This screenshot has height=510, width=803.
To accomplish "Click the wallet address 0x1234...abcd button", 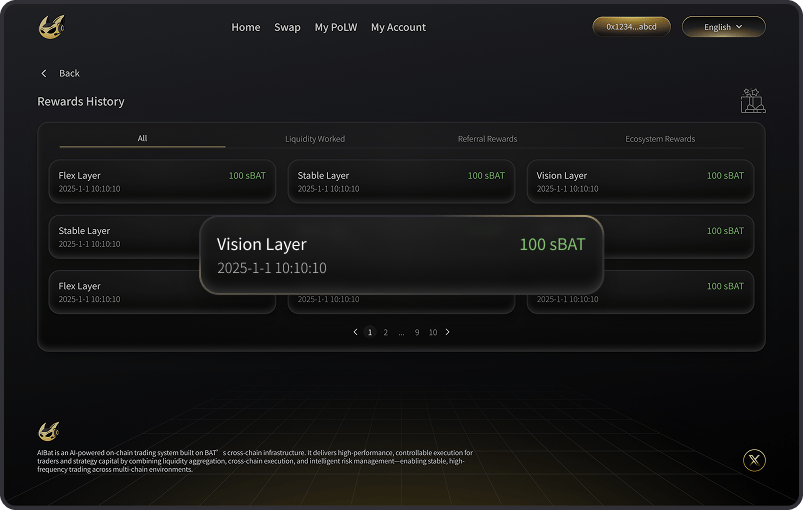I will (x=631, y=27).
